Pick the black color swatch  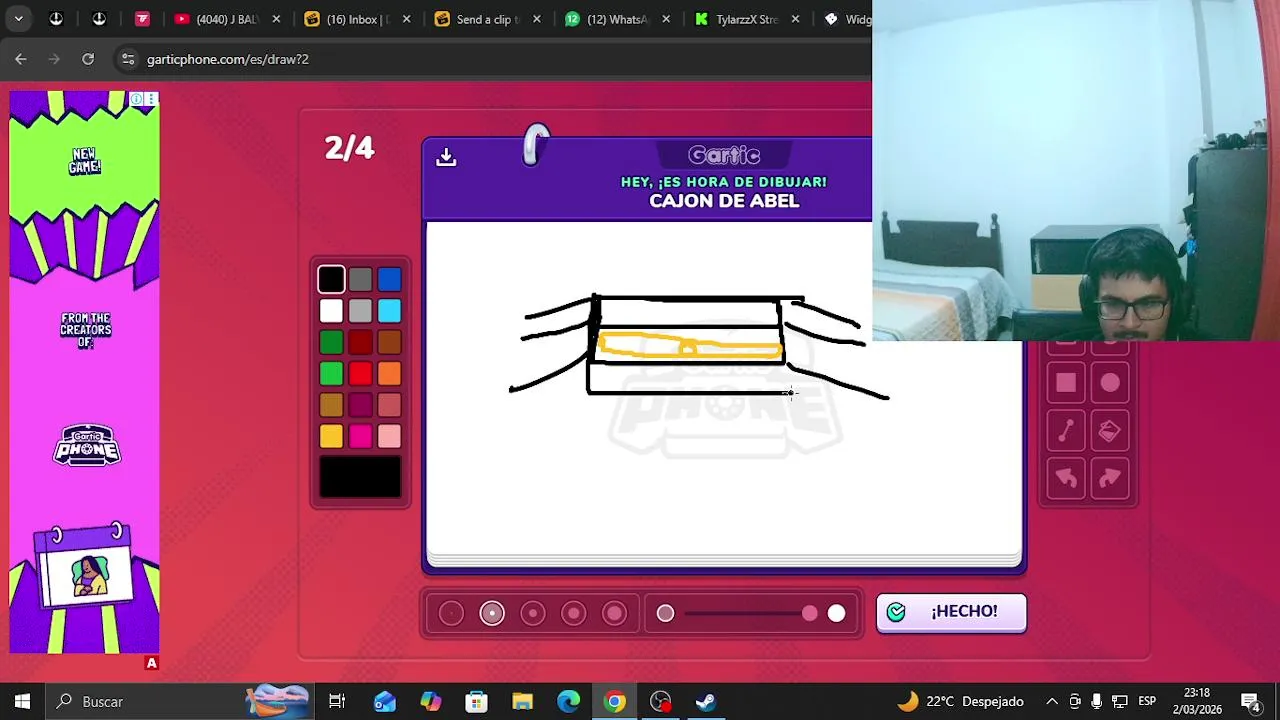(x=331, y=280)
